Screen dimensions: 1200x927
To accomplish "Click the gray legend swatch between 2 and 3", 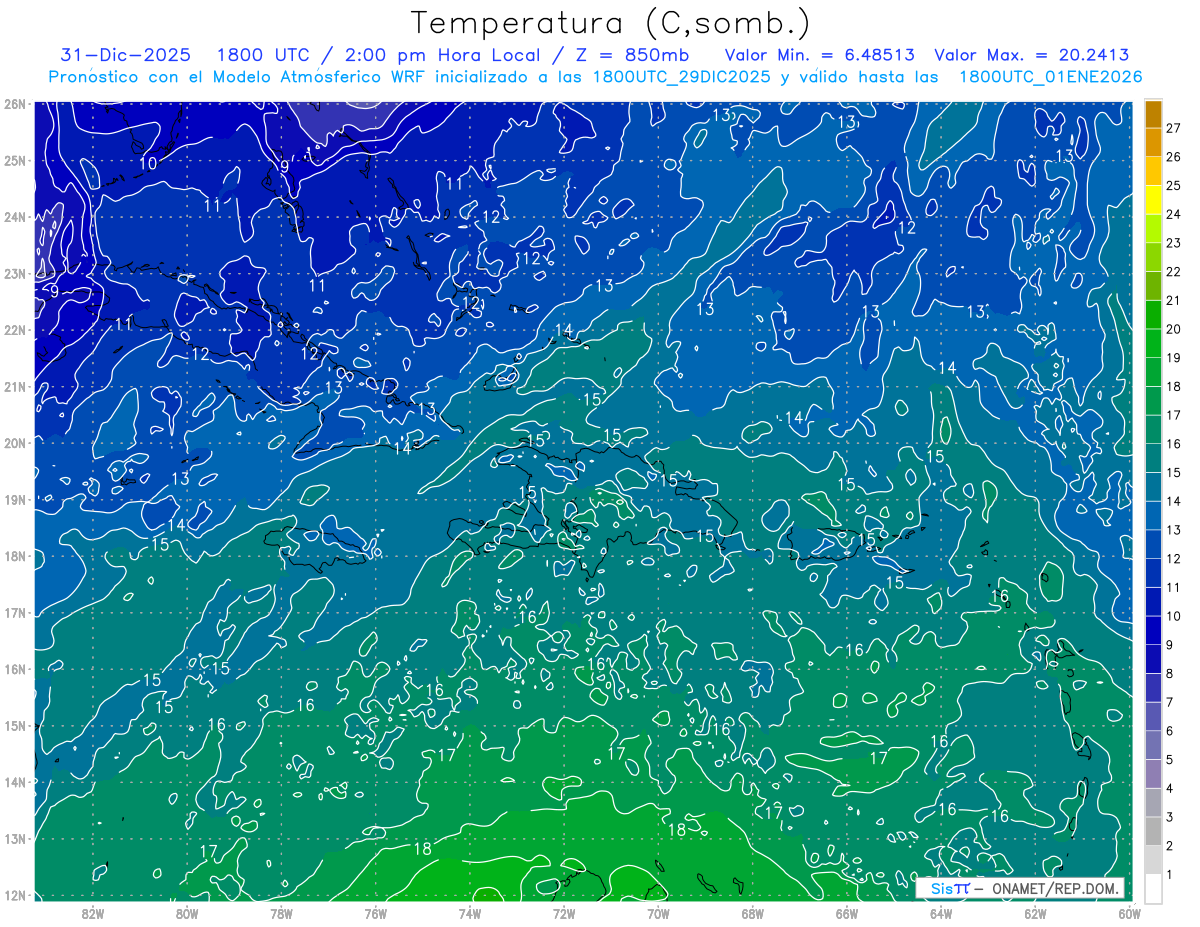I will [1153, 831].
